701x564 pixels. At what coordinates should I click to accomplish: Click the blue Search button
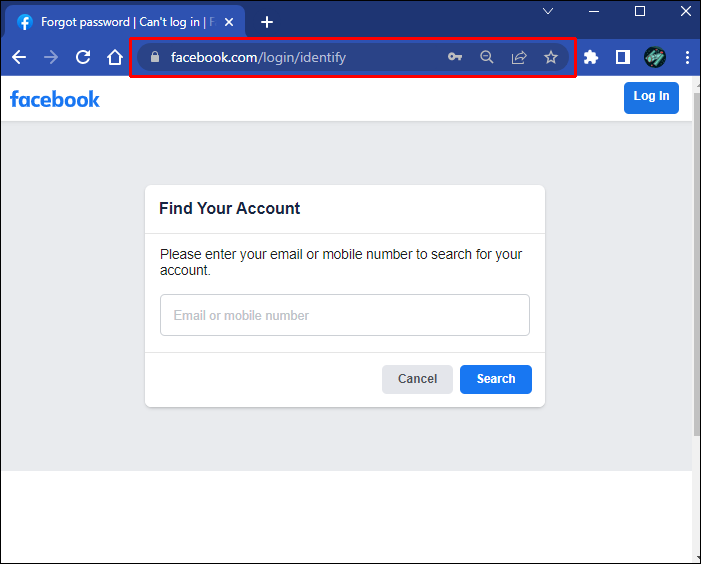[x=496, y=379]
